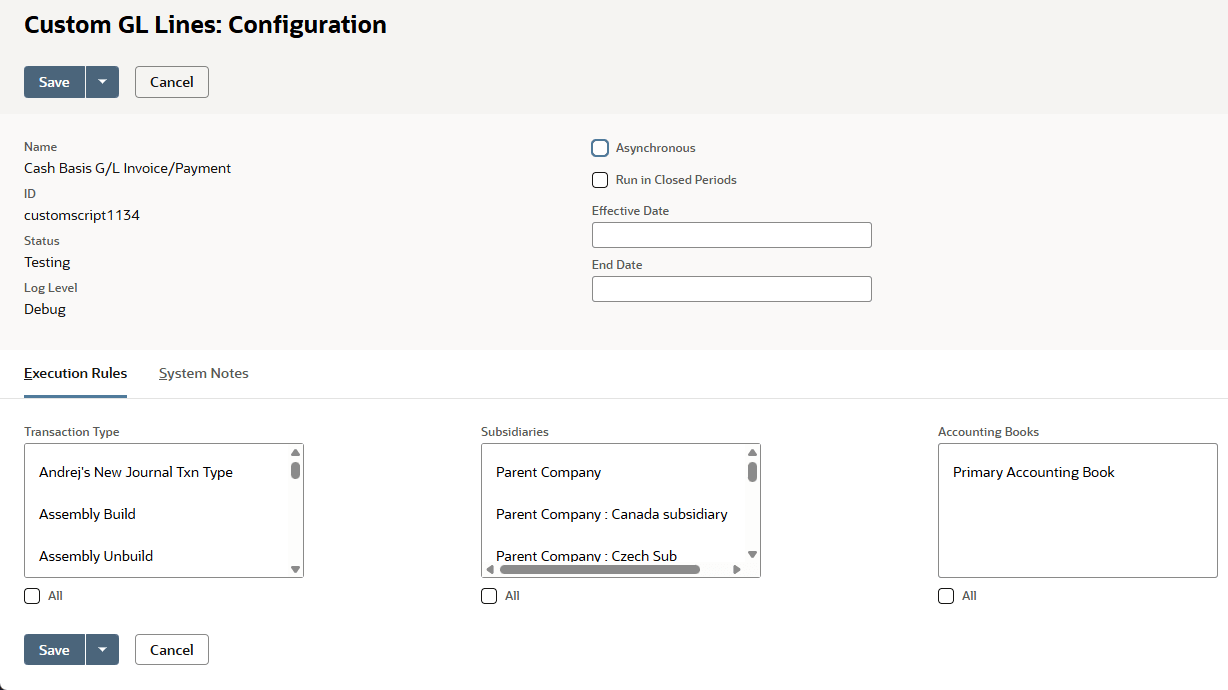This screenshot has height=690, width=1228.
Task: Click the top Cancel button
Action: click(172, 82)
